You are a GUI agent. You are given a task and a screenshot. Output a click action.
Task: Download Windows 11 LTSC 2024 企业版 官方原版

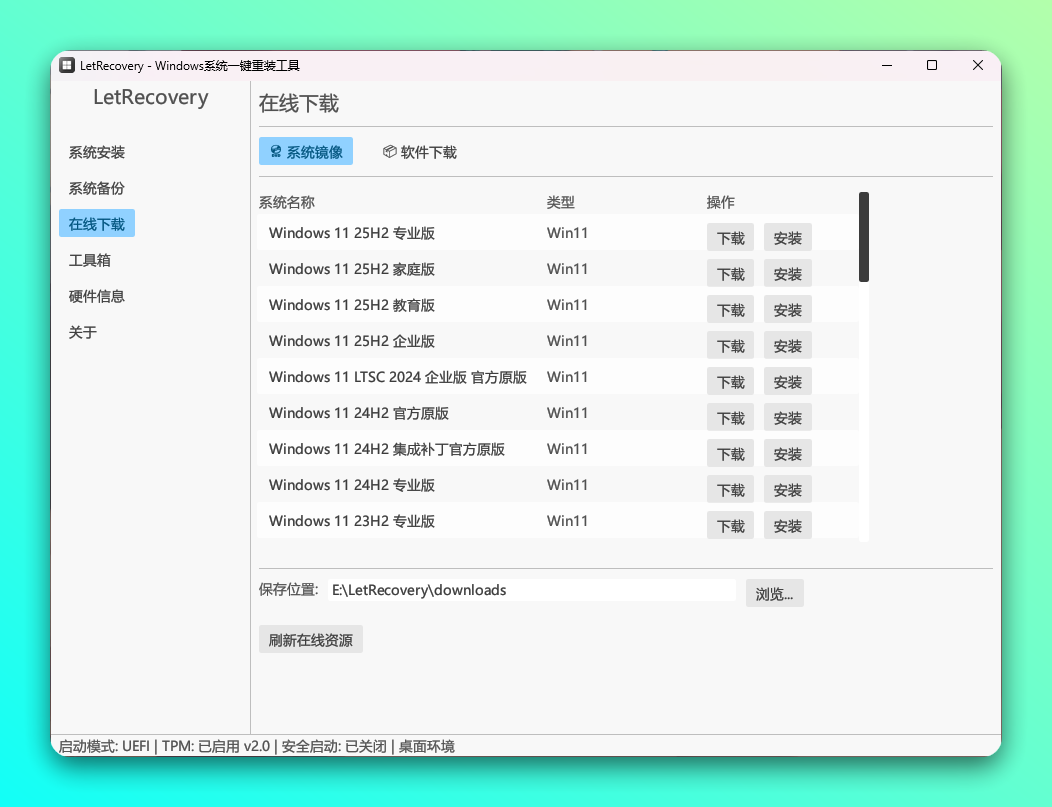730,381
